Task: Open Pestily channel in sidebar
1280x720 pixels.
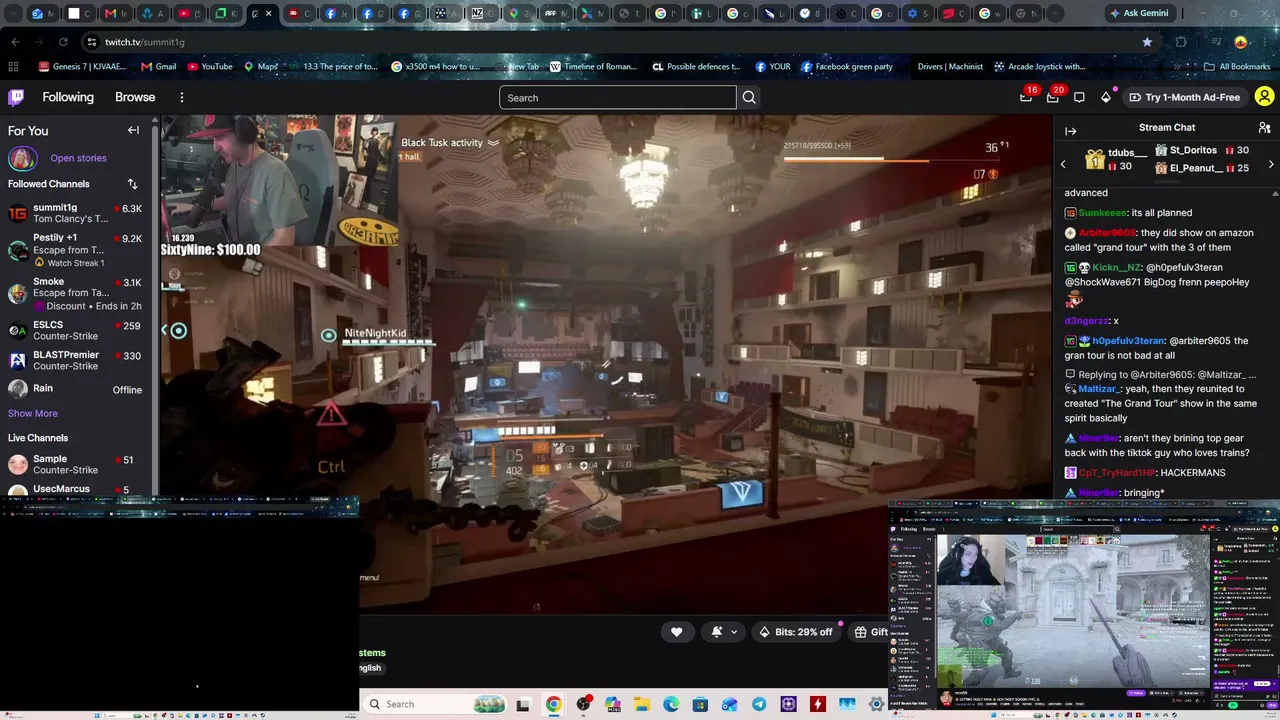Action: (76, 249)
